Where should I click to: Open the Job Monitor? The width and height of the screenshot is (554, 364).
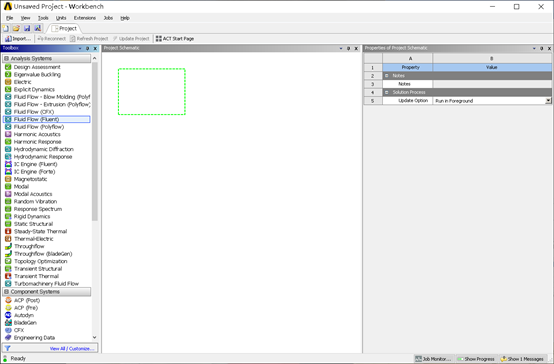(434, 359)
